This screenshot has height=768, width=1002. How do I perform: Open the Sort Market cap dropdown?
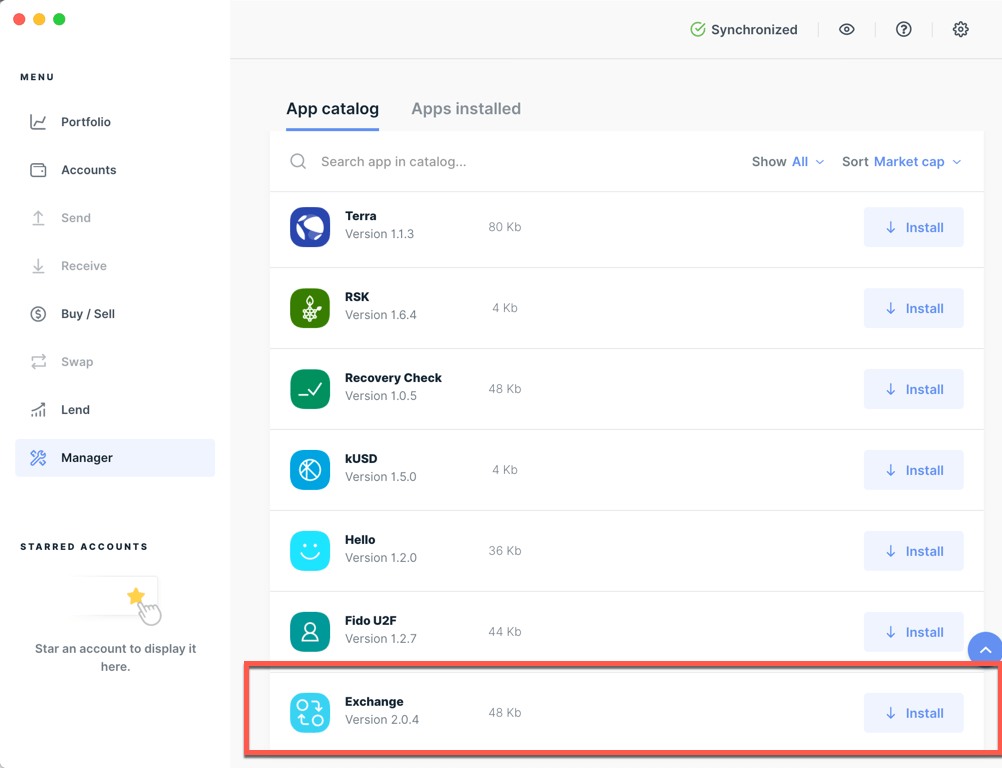902,162
